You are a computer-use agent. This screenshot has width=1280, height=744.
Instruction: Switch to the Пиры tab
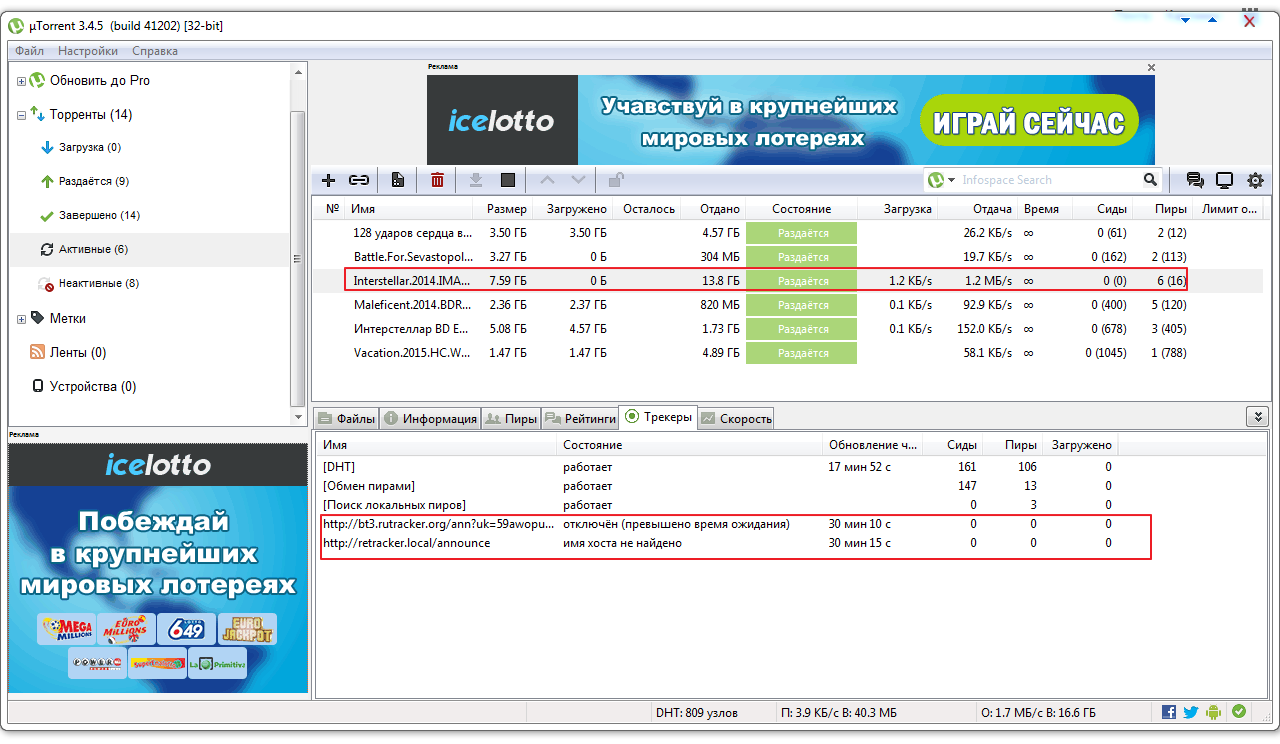click(x=511, y=419)
